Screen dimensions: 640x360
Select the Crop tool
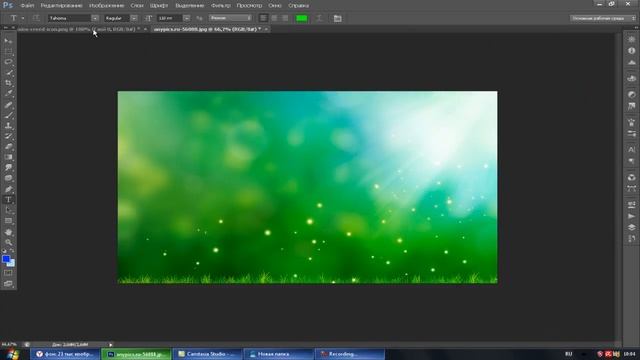(x=9, y=83)
